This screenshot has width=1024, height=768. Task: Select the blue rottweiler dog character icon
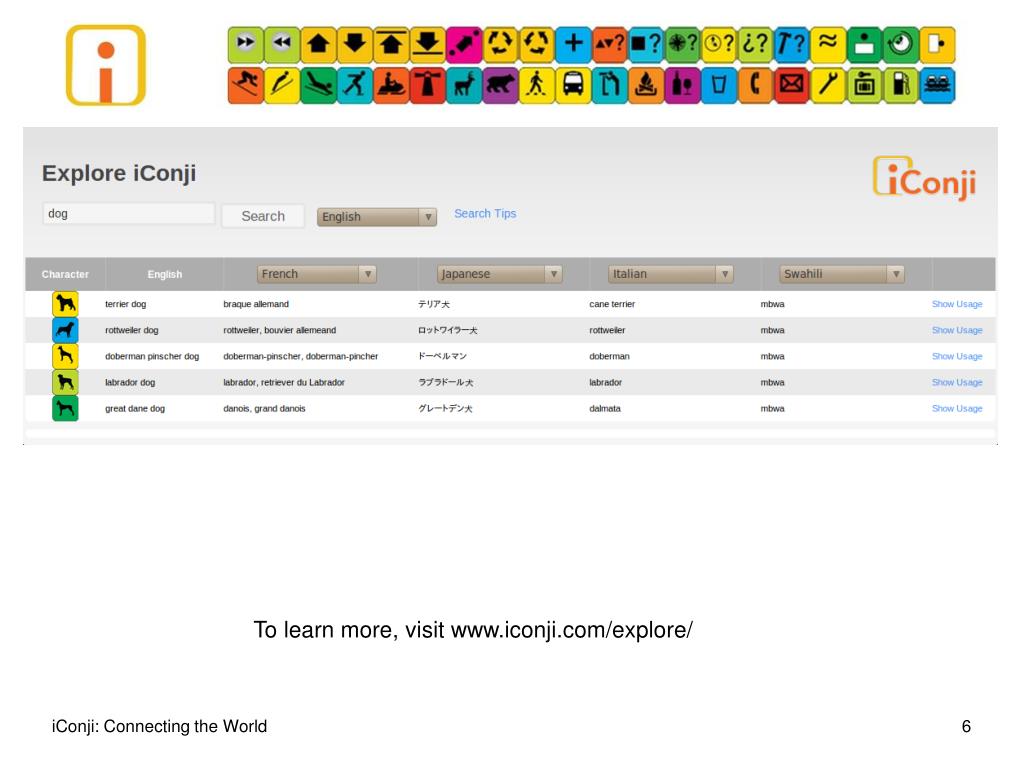pyautogui.click(x=65, y=330)
